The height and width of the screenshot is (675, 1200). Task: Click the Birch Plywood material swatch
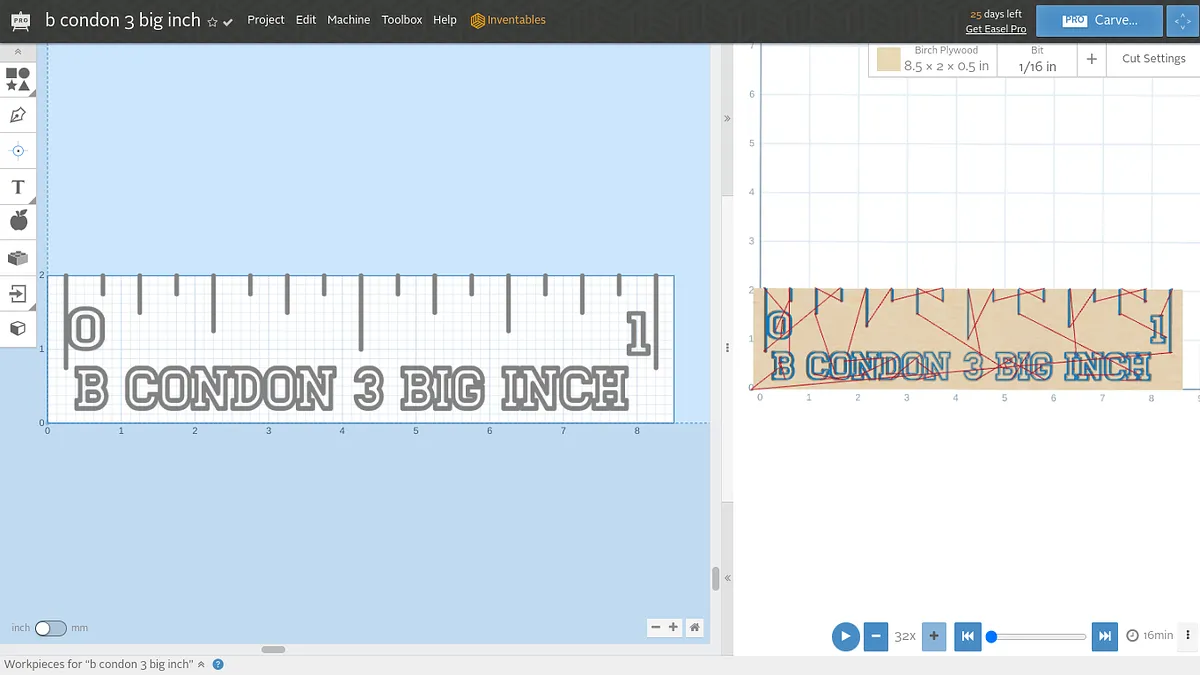(888, 60)
